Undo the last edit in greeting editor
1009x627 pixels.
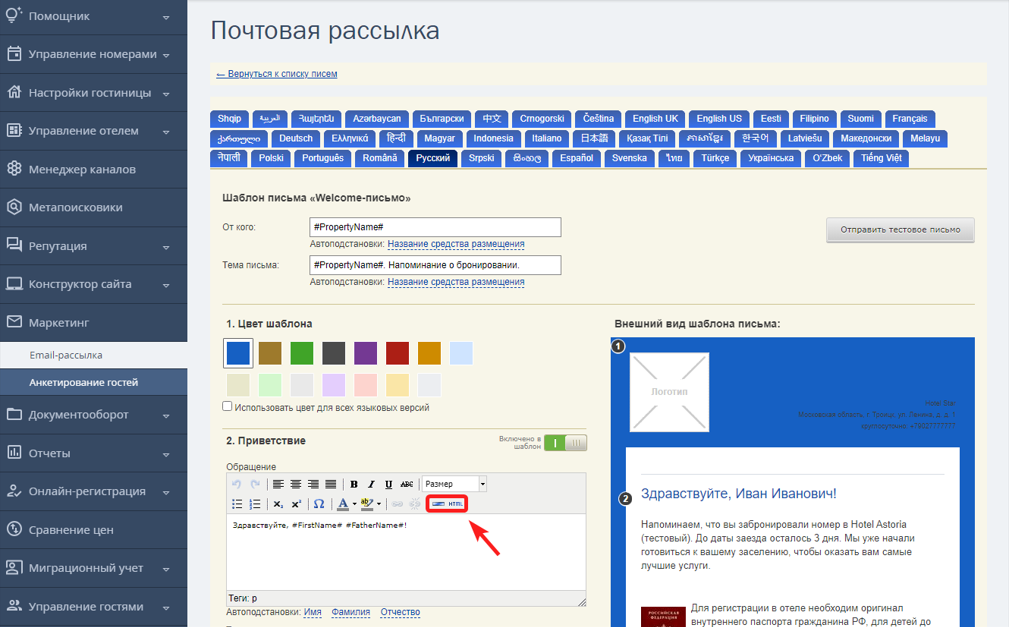click(237, 484)
